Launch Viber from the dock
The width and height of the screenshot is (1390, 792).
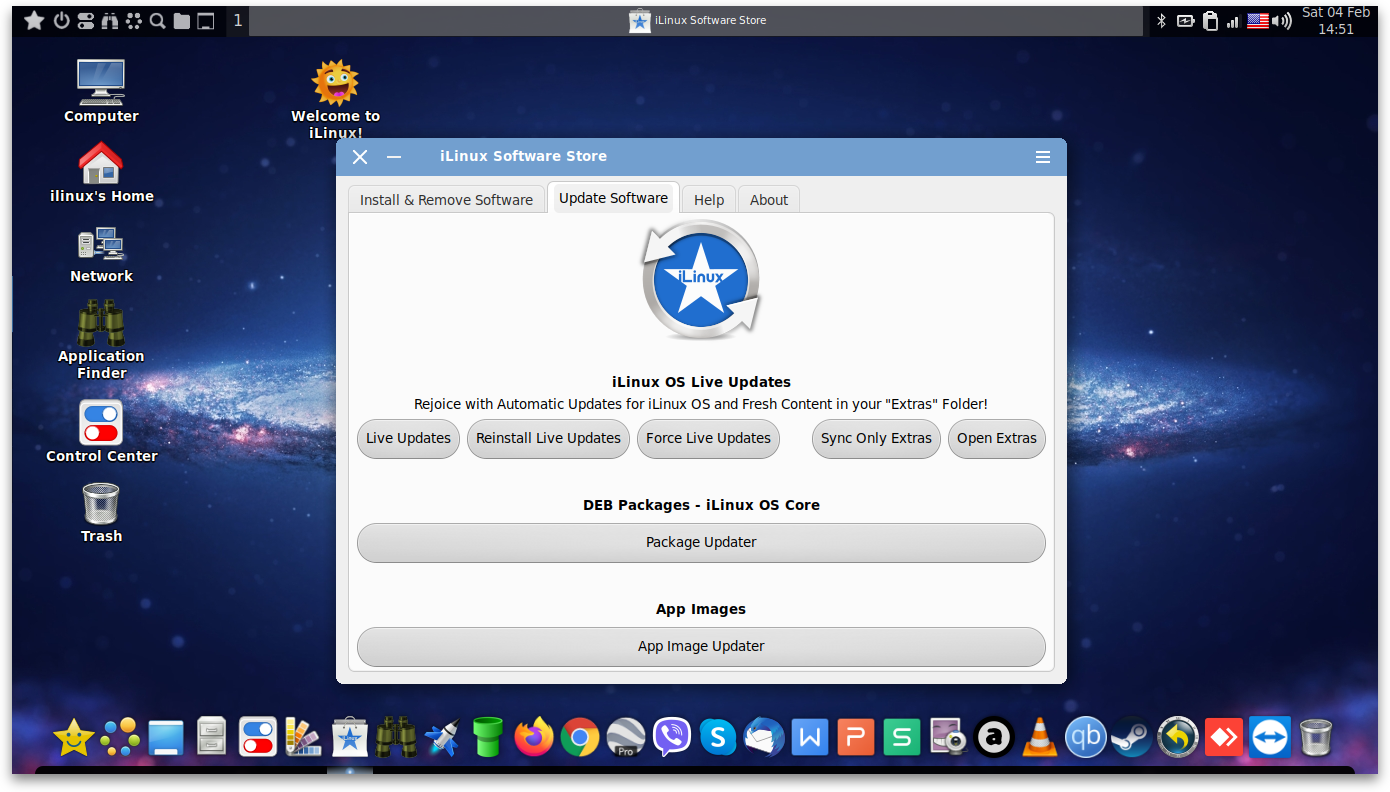[672, 738]
